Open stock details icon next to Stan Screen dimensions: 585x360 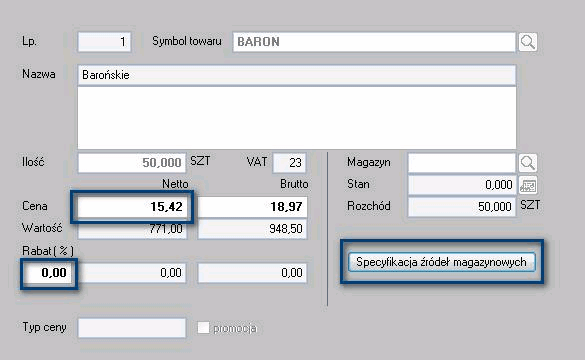pyautogui.click(x=528, y=185)
